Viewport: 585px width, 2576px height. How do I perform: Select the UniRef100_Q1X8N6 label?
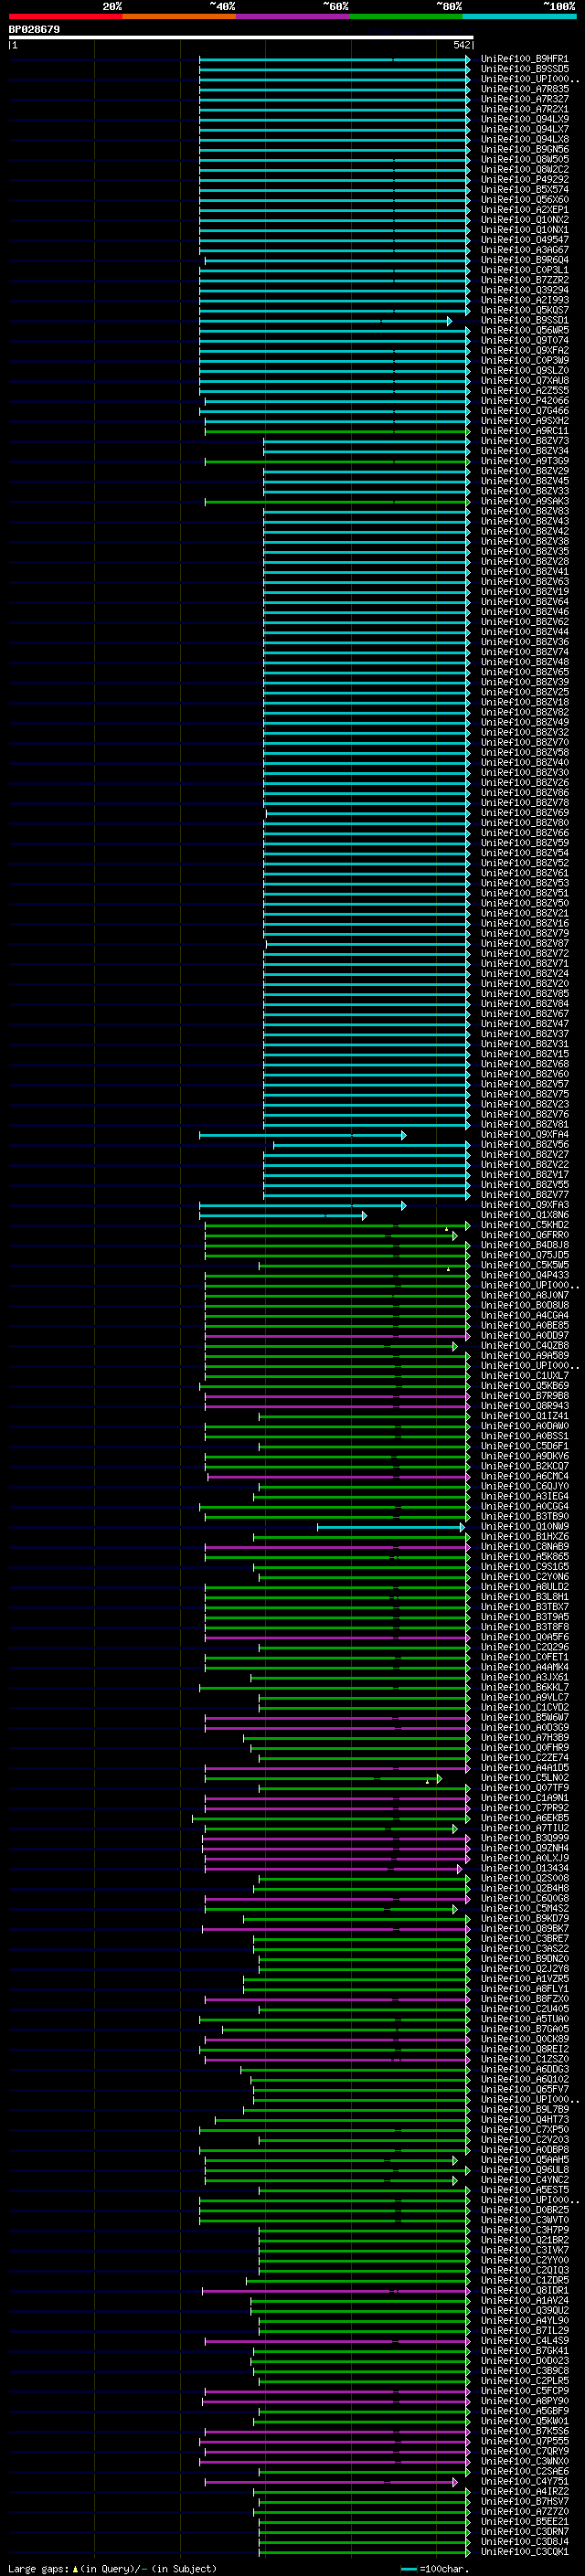point(524,1215)
